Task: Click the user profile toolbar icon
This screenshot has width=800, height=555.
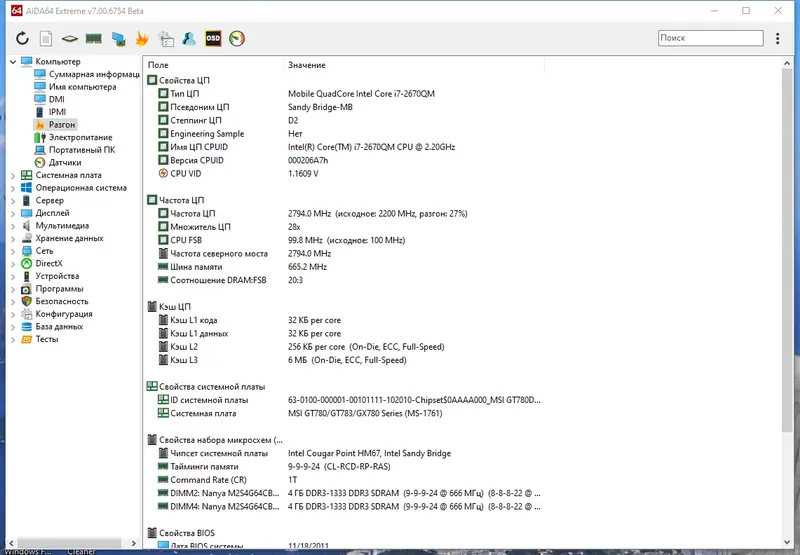Action: tap(189, 39)
